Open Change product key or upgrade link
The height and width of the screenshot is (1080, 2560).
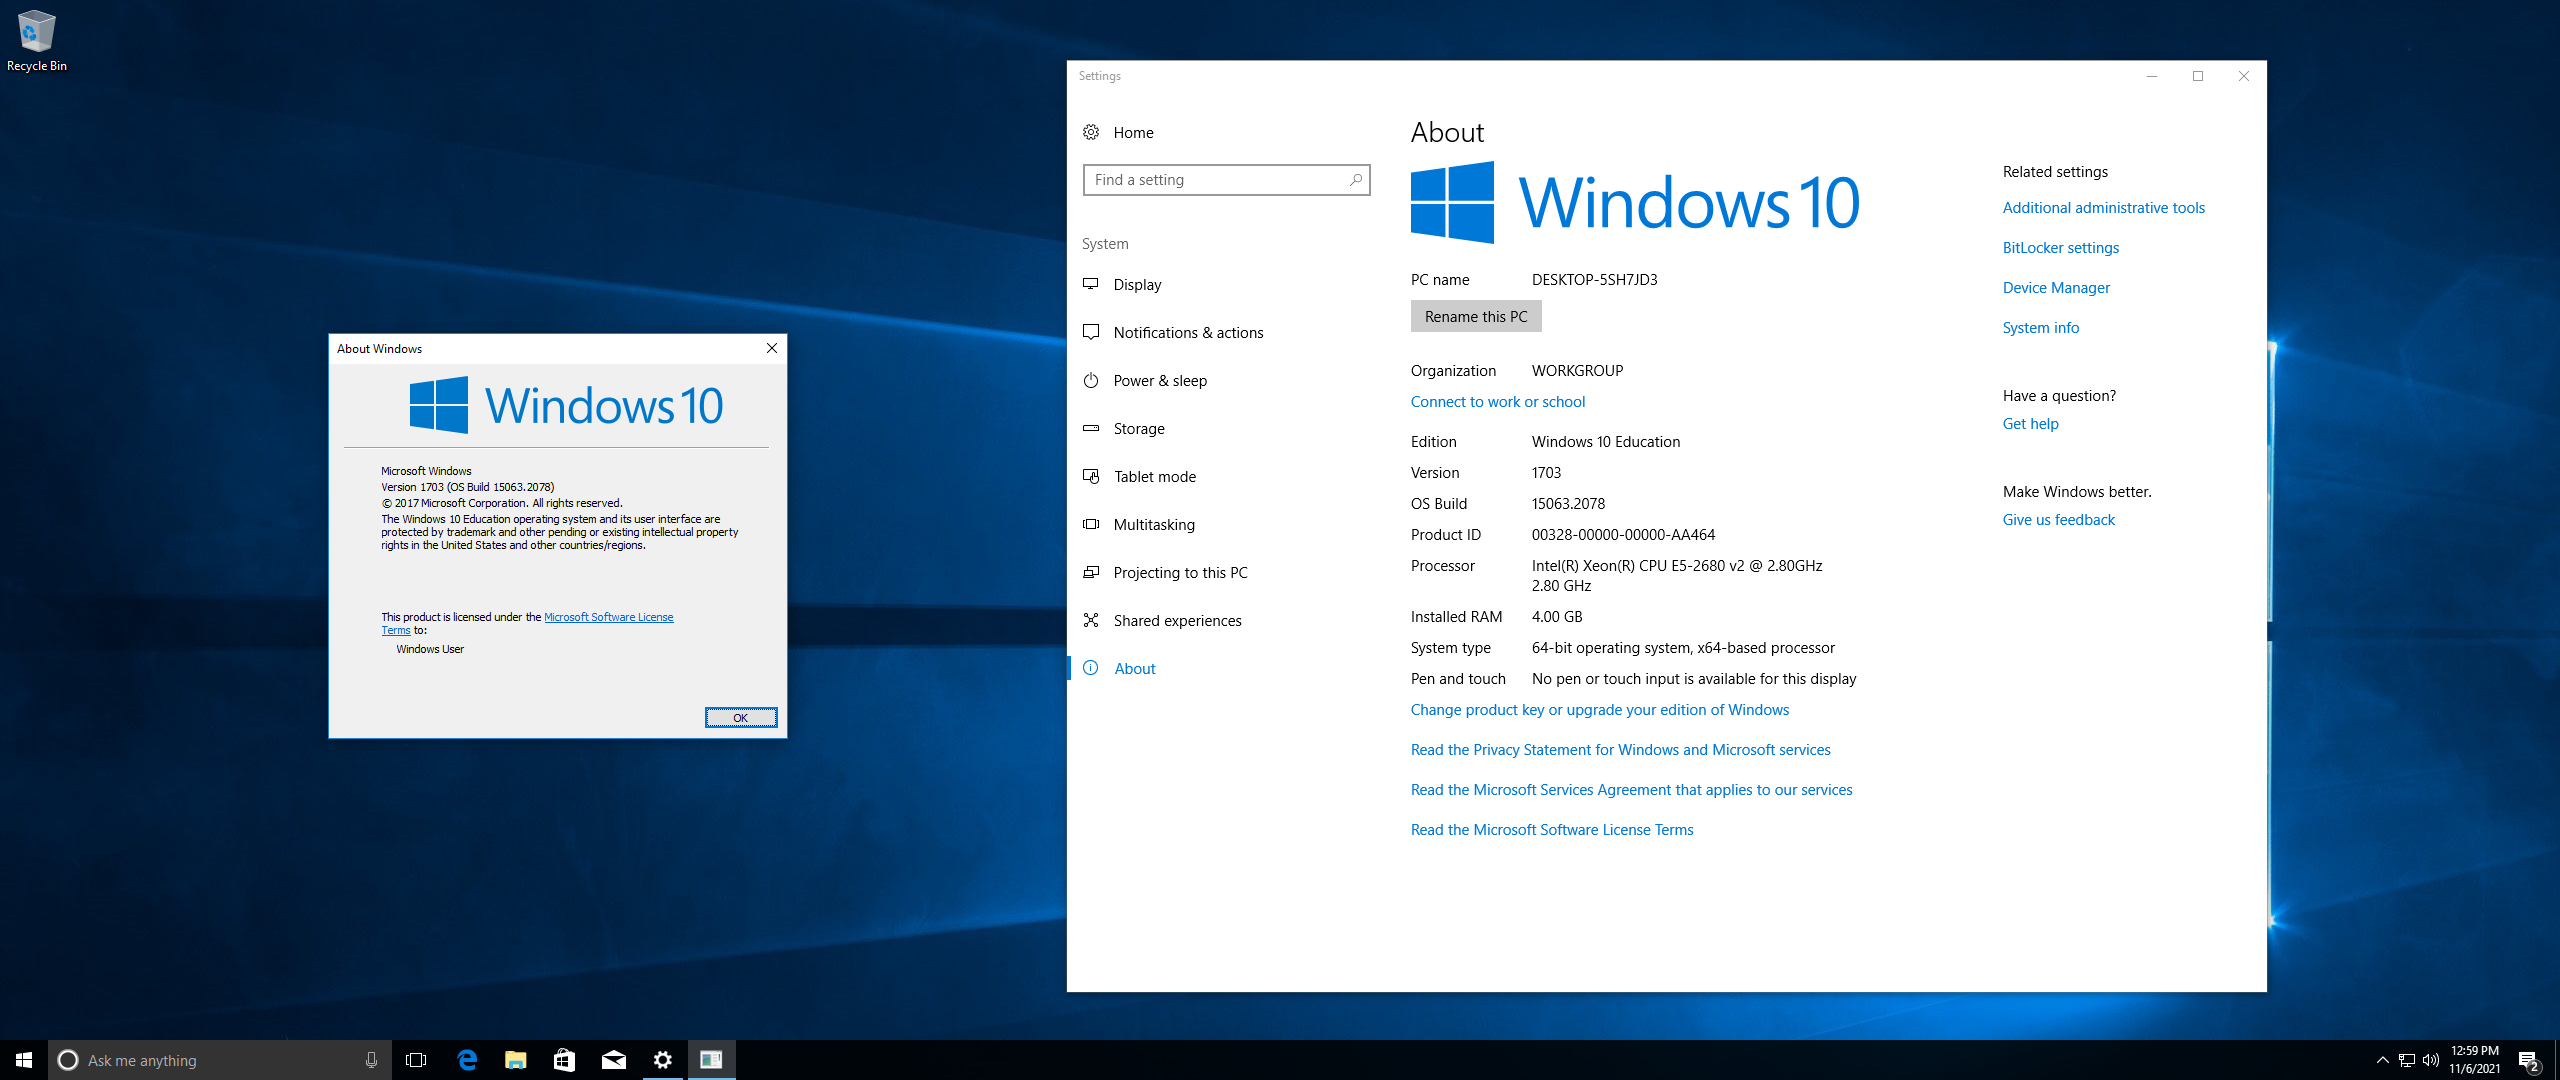click(1599, 709)
